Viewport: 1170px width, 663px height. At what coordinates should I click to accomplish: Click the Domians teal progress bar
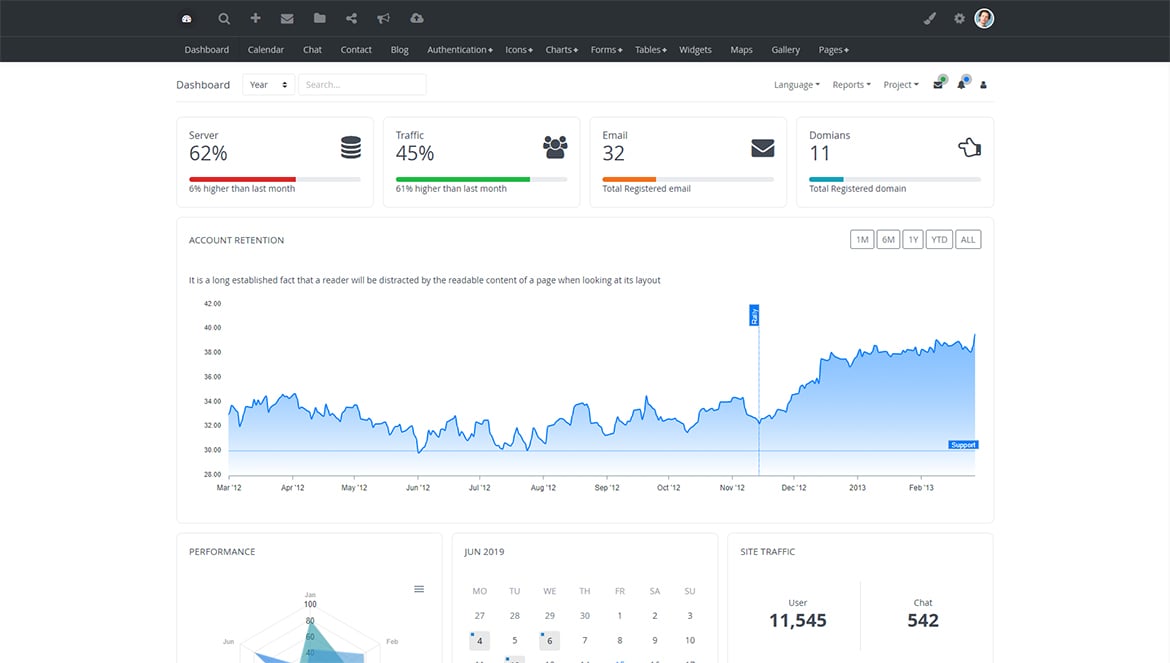click(826, 179)
